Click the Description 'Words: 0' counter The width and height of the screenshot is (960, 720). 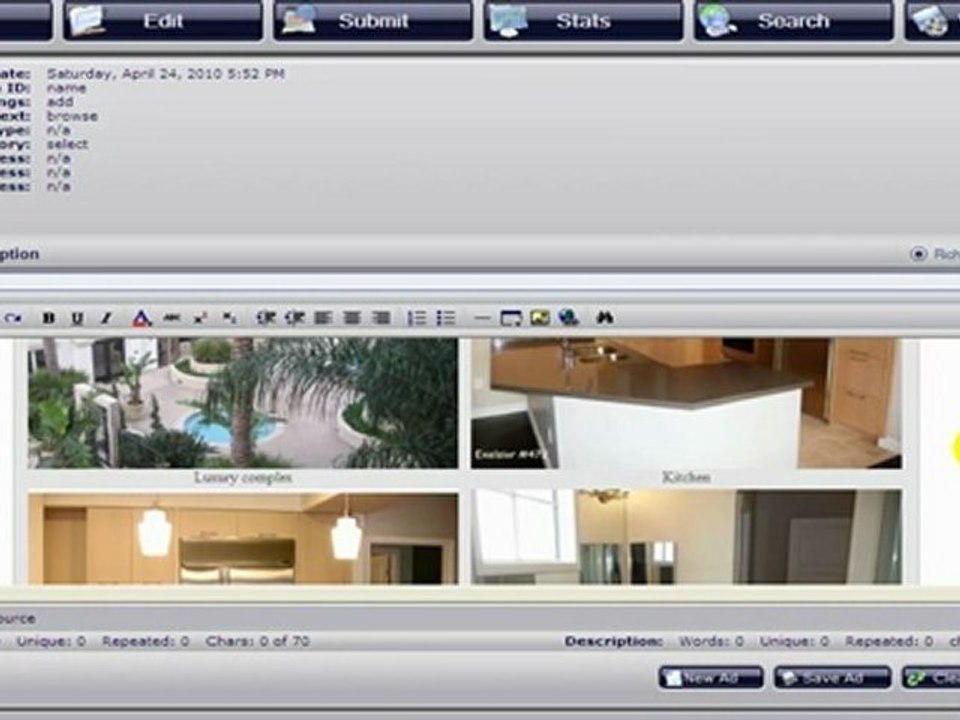point(711,641)
